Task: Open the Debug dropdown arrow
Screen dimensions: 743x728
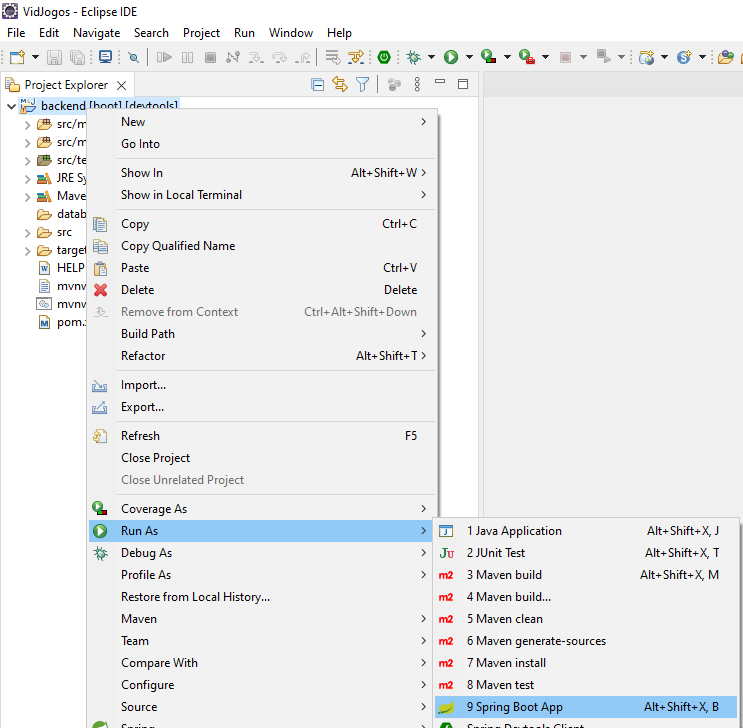Action: point(431,57)
